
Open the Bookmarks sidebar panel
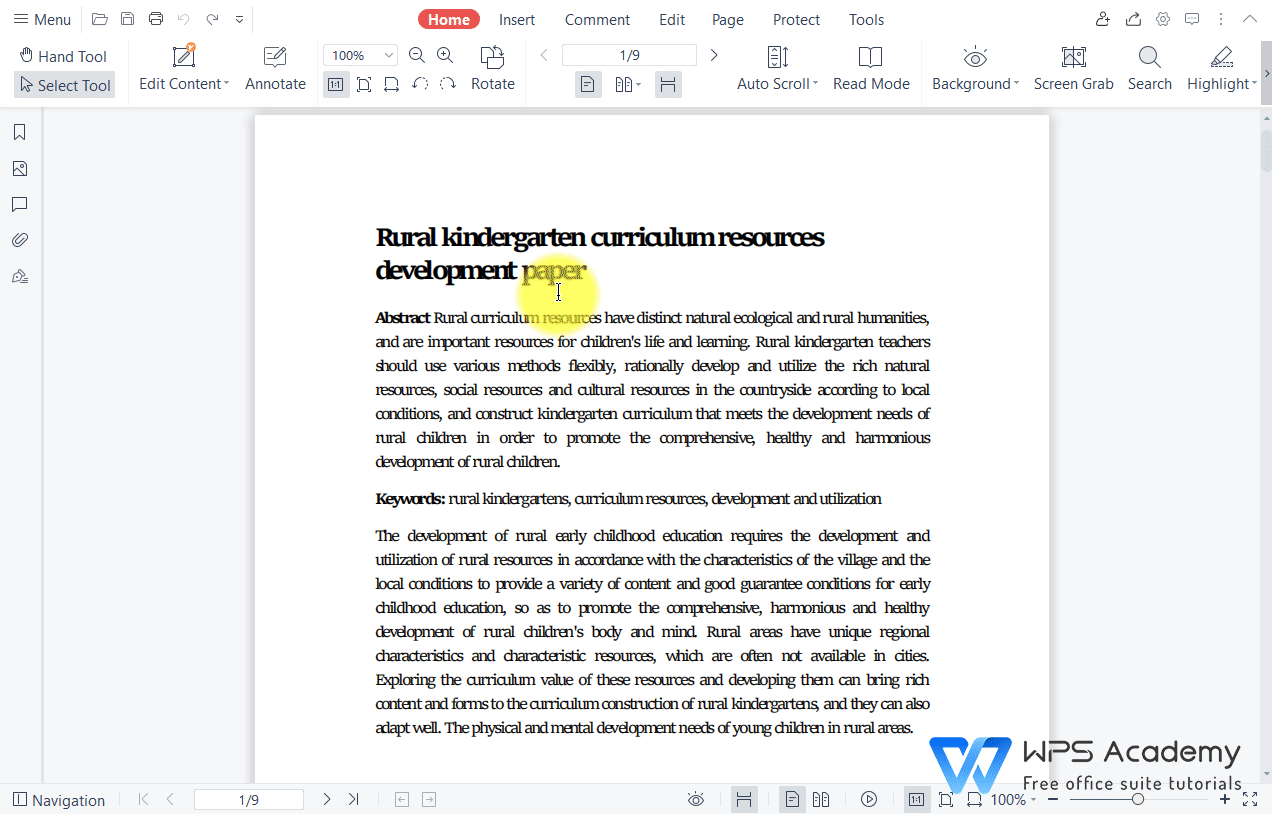pyautogui.click(x=20, y=131)
